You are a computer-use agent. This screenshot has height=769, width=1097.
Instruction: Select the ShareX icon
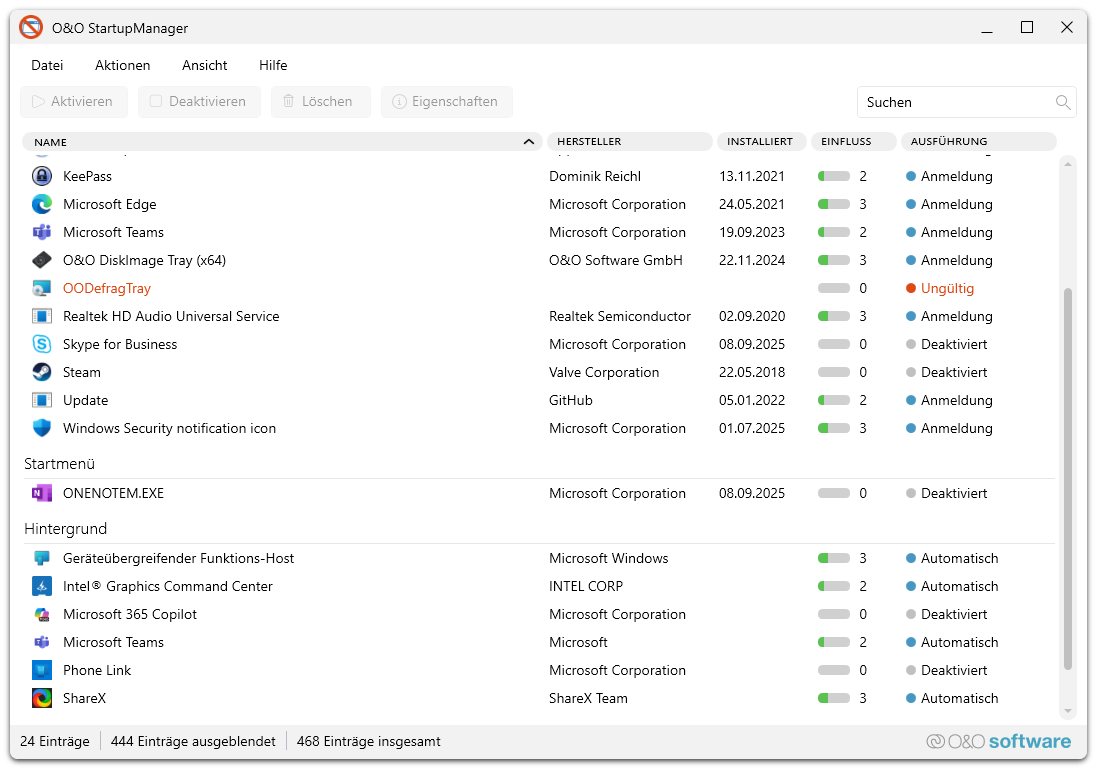[x=42, y=698]
